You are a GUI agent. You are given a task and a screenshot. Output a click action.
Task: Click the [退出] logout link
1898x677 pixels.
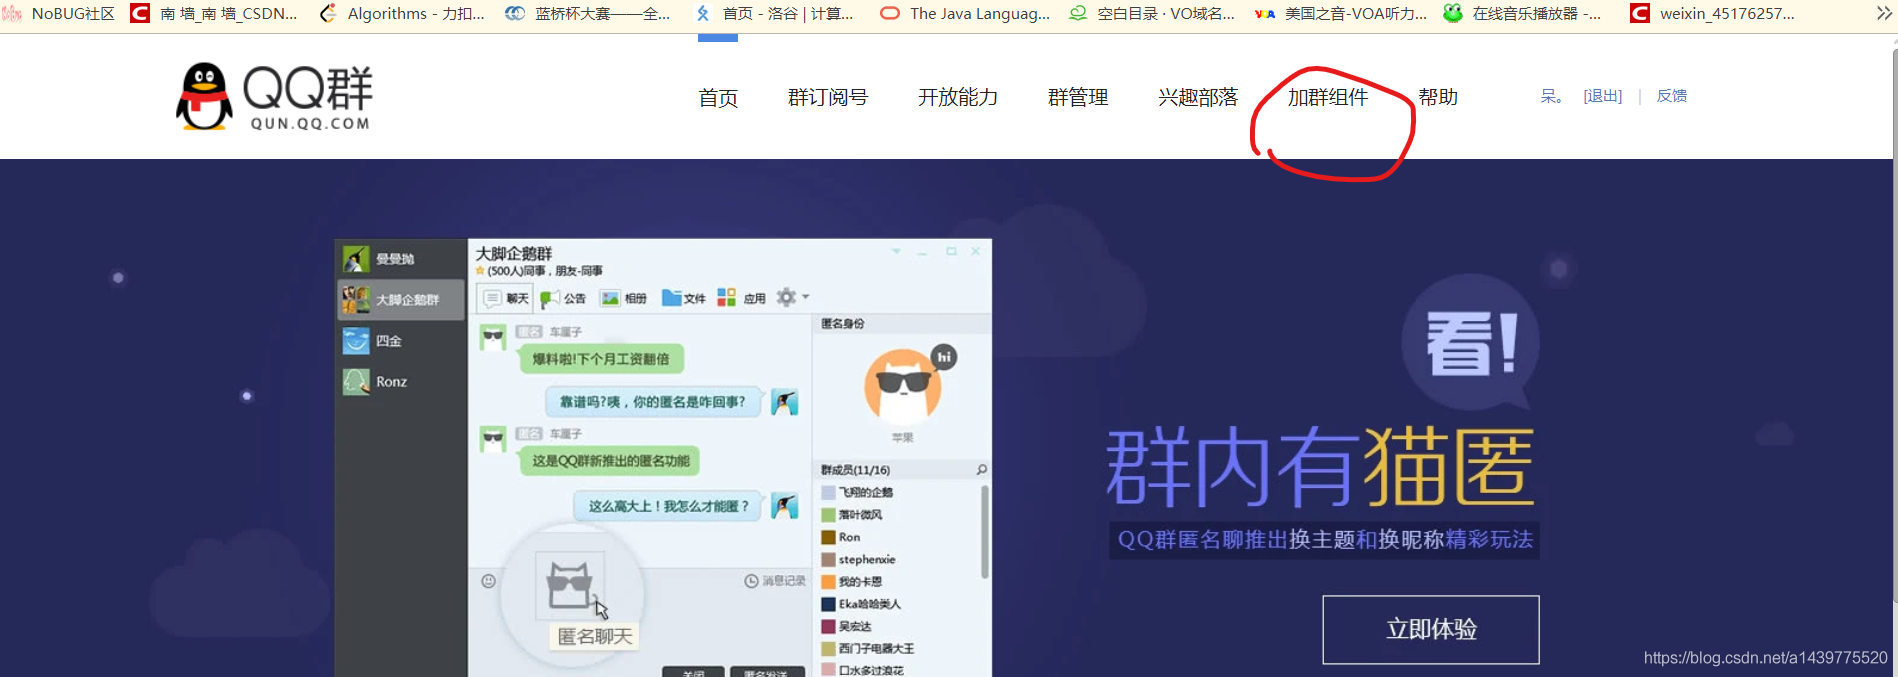(1603, 96)
